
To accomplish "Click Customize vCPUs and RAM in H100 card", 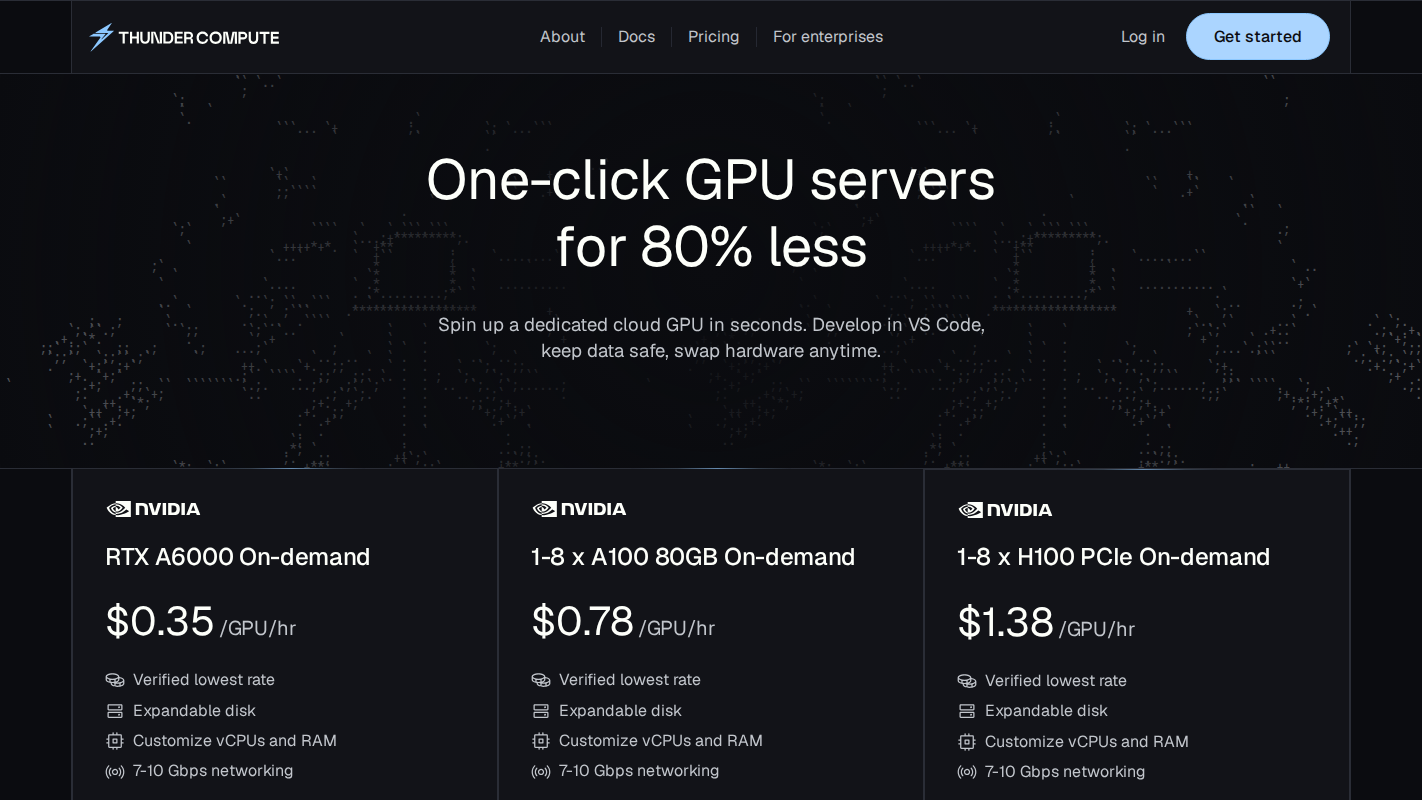I will (1087, 742).
